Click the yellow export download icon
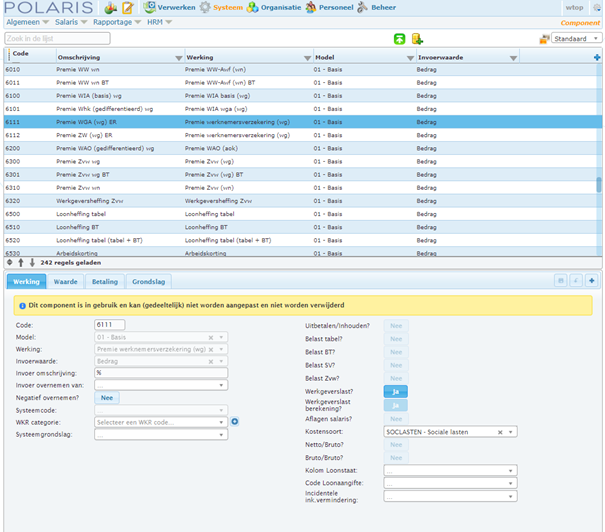The width and height of the screenshot is (605, 532). tap(417, 39)
